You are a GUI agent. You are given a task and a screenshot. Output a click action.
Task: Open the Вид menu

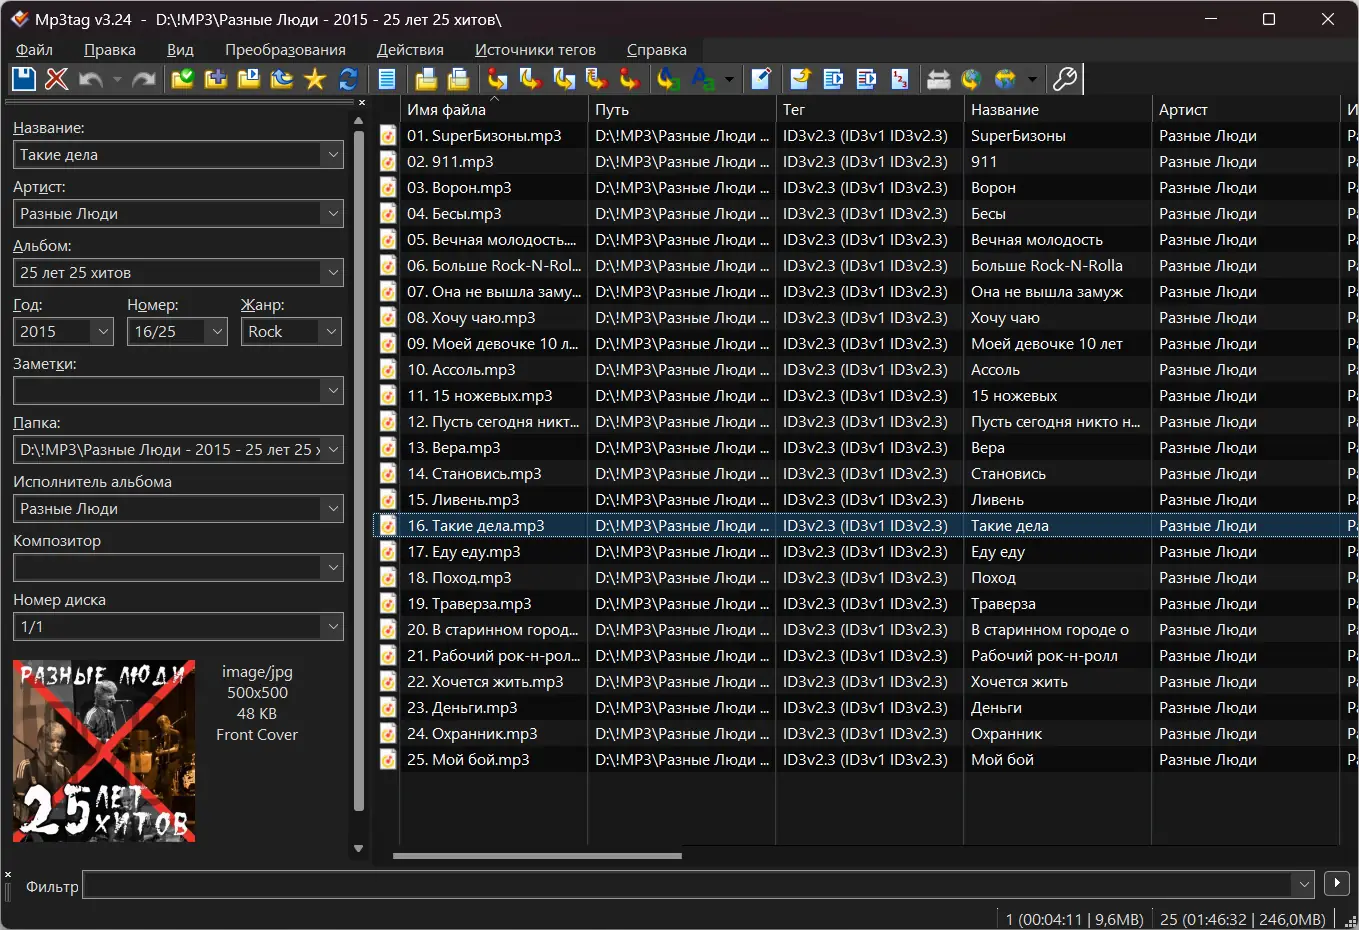click(x=180, y=50)
